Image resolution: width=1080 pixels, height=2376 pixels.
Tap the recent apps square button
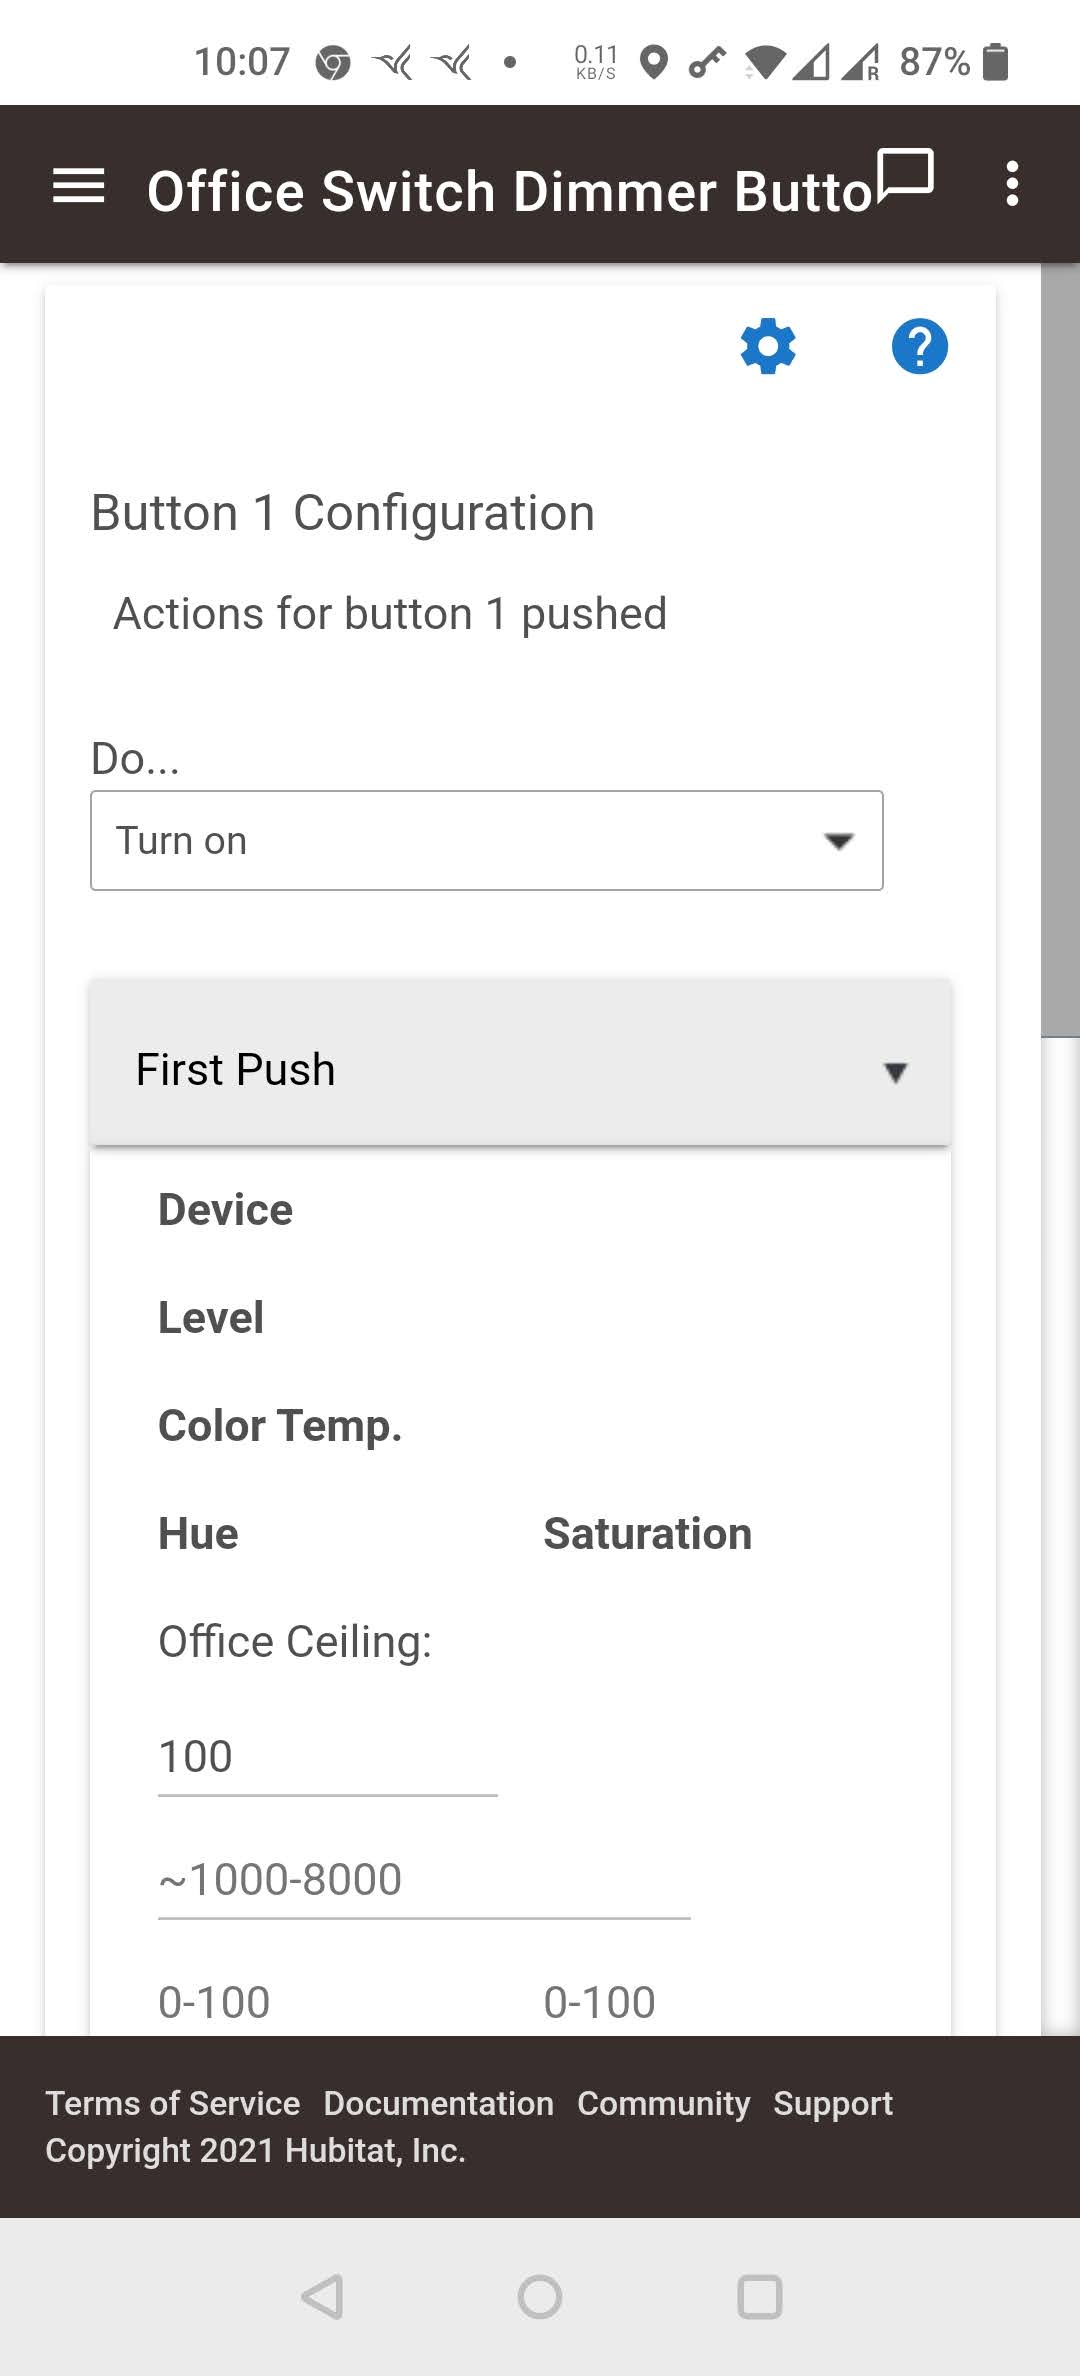point(759,2297)
